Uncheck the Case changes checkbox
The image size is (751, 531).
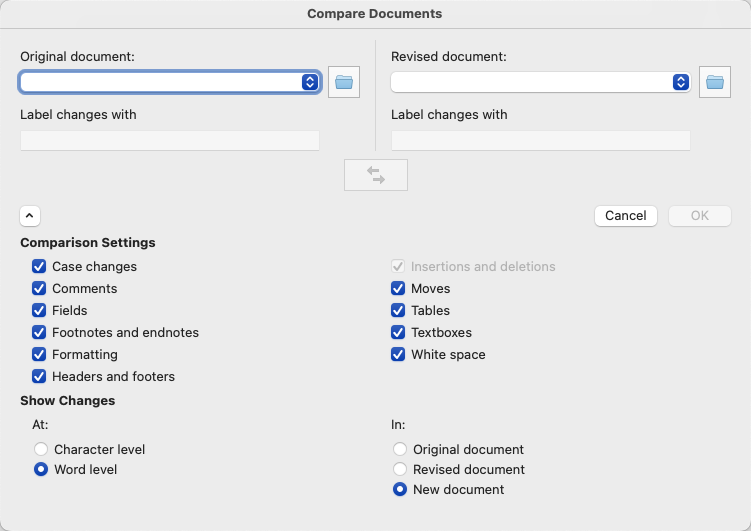point(39,267)
